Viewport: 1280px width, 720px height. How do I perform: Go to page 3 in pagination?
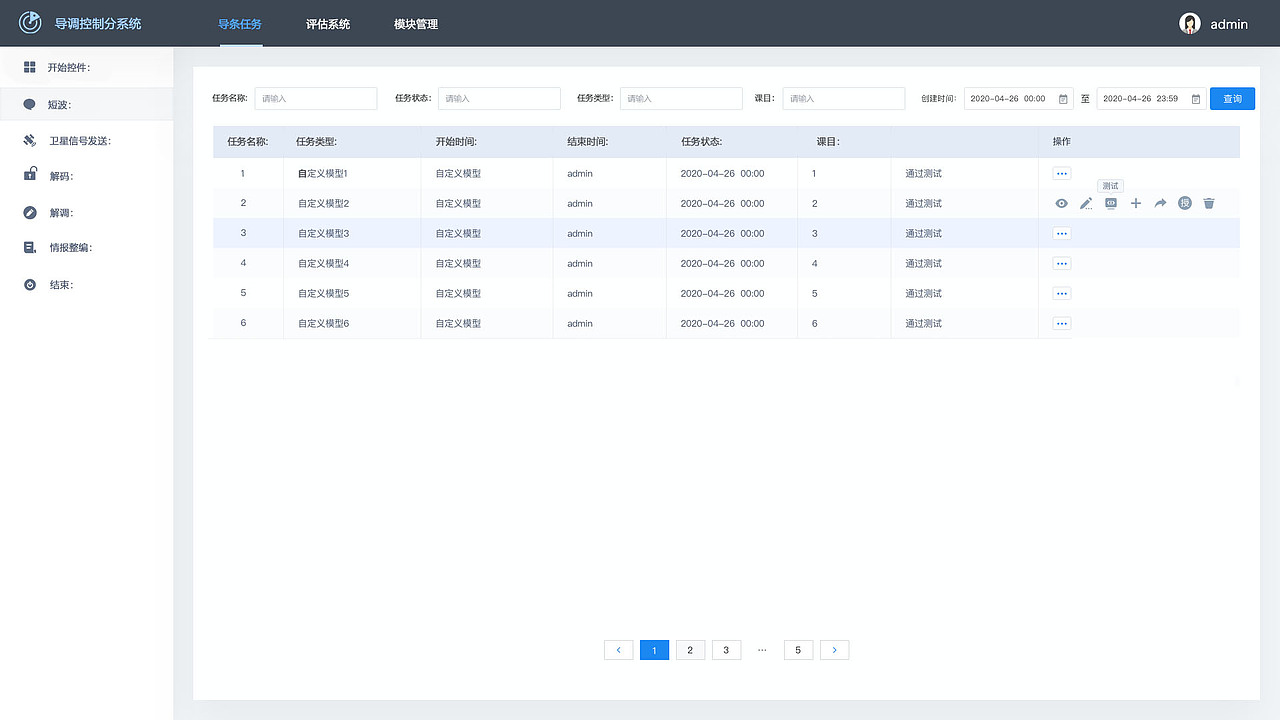point(726,650)
